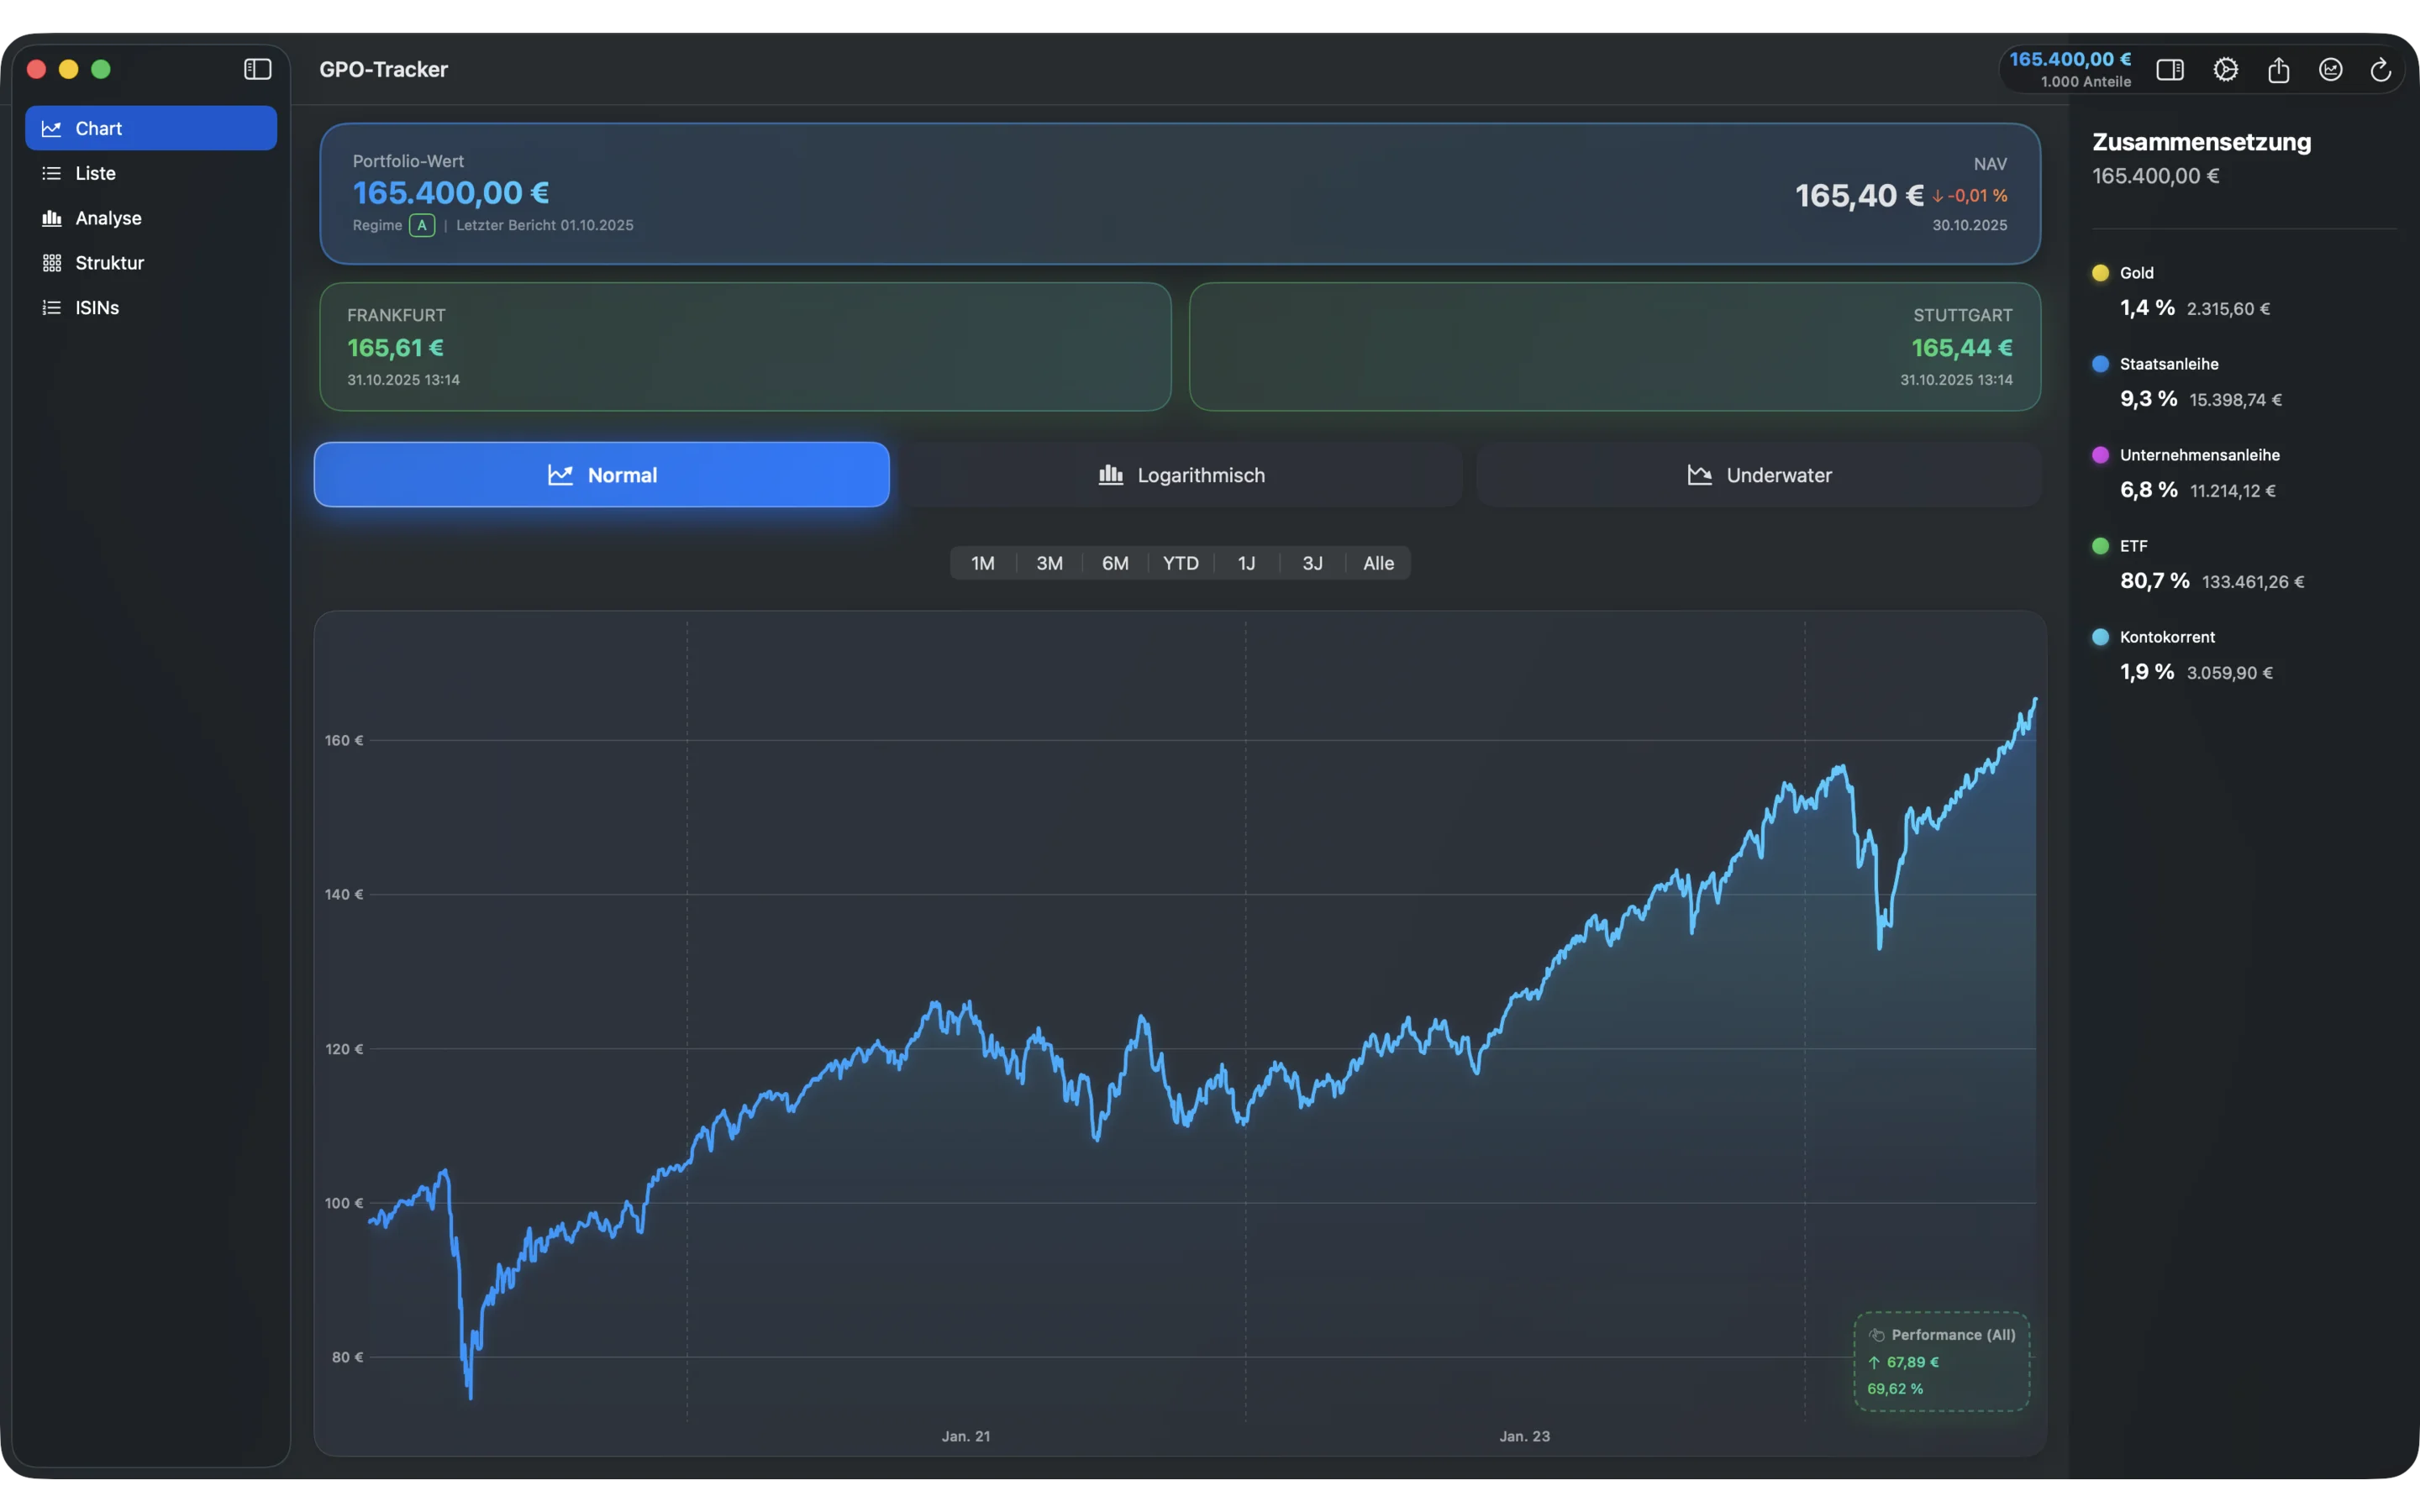Click the Regime A badge
The height and width of the screenshot is (1512, 2420).
coord(421,225)
